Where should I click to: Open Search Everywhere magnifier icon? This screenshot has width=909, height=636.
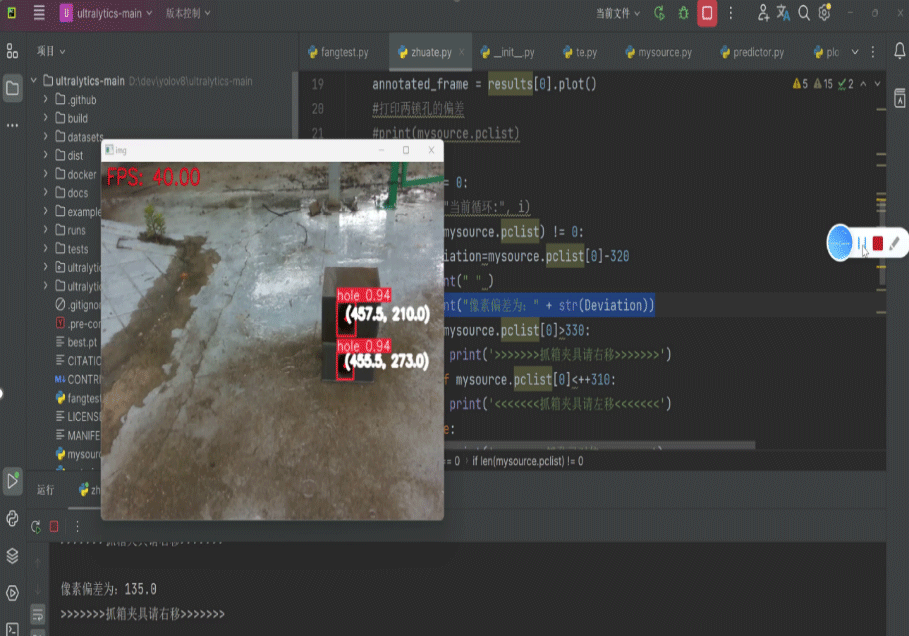[x=804, y=13]
